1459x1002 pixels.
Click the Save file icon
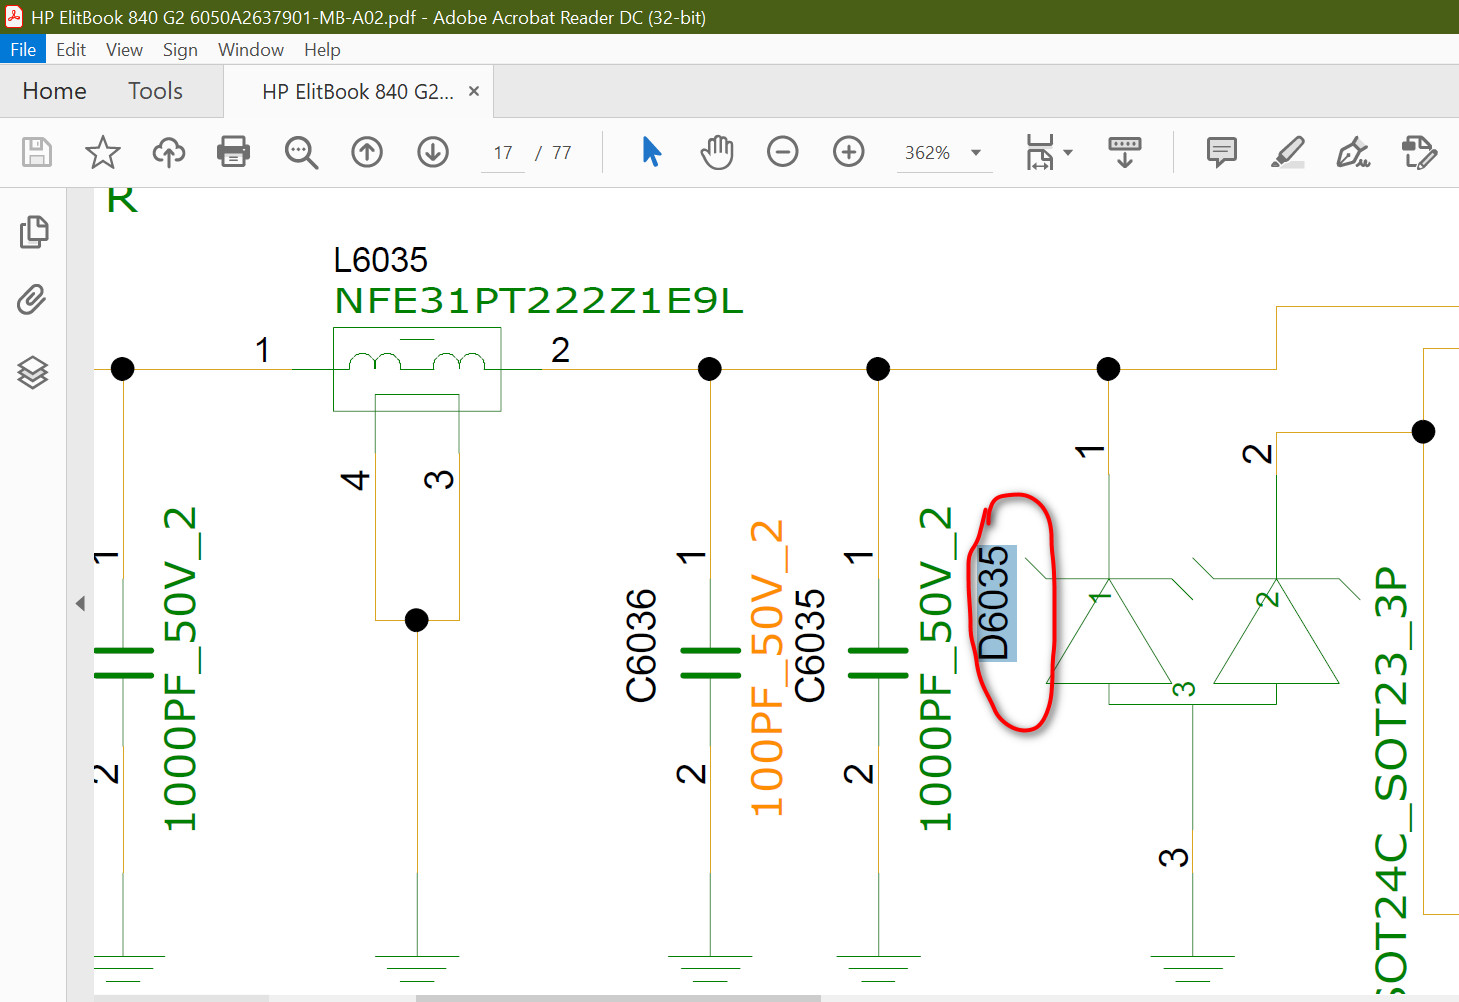pos(37,152)
